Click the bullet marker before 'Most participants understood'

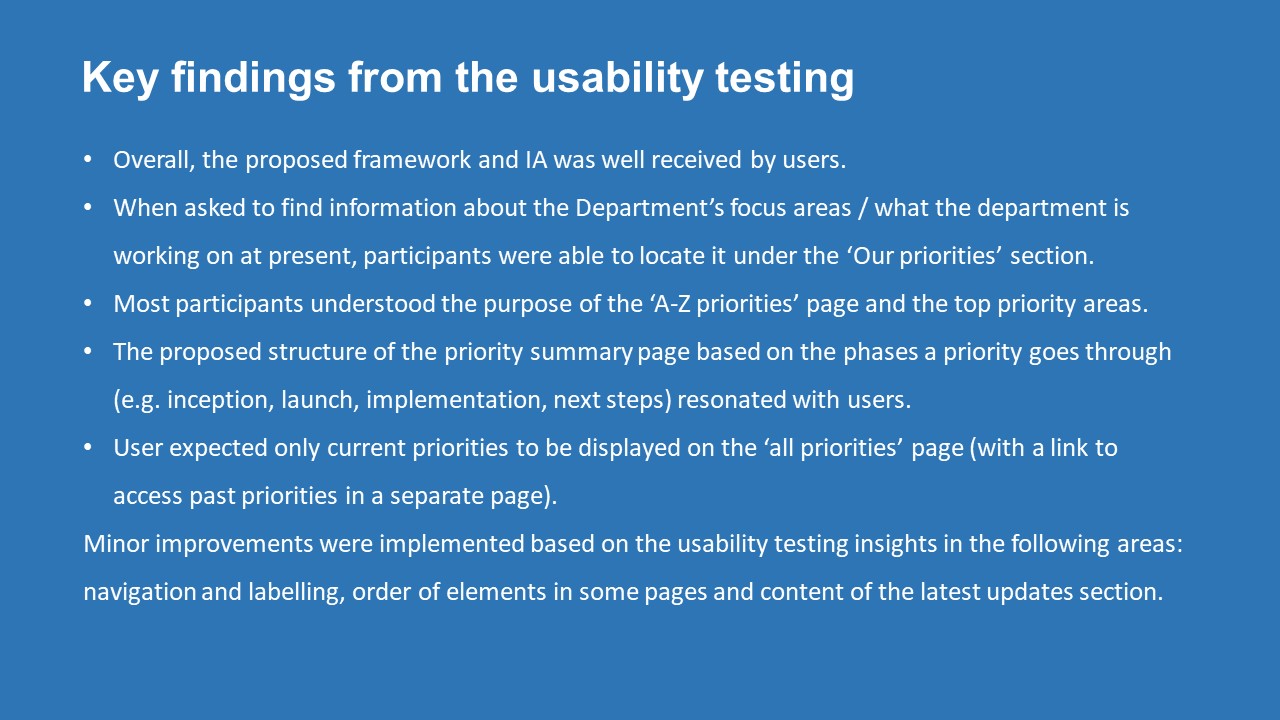tap(88, 304)
